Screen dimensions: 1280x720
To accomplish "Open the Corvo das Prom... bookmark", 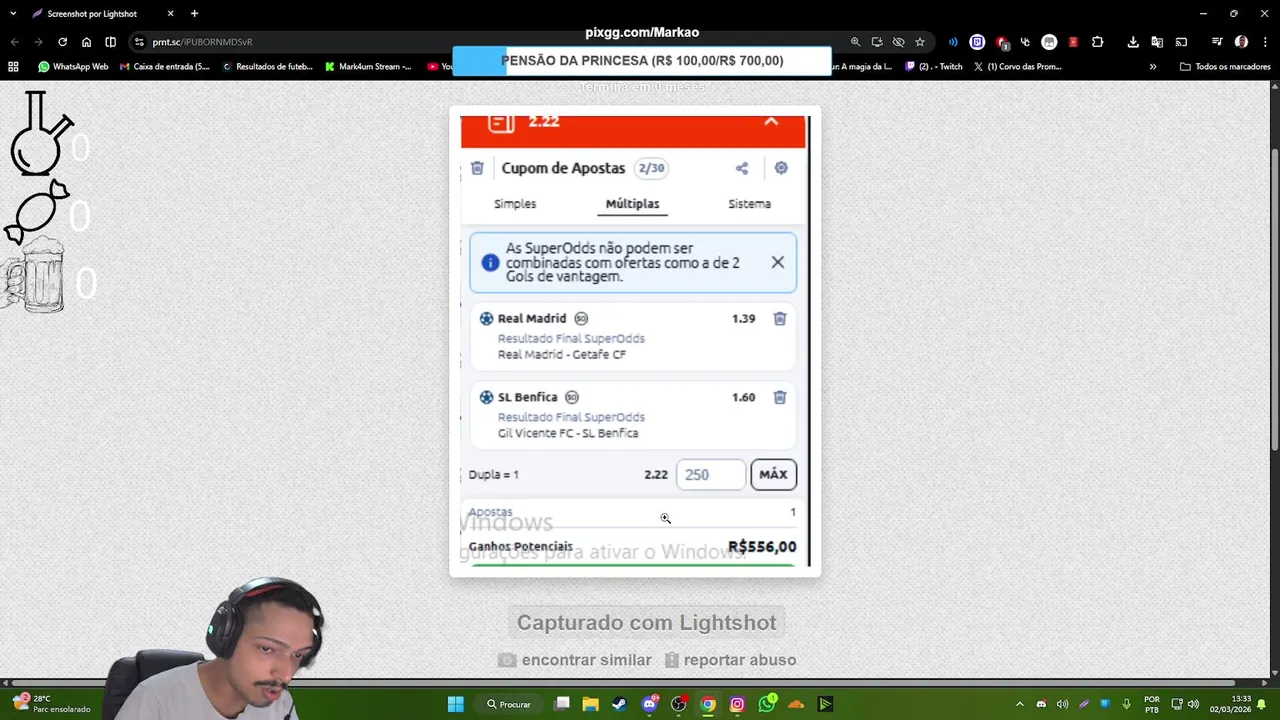I will point(1018,67).
